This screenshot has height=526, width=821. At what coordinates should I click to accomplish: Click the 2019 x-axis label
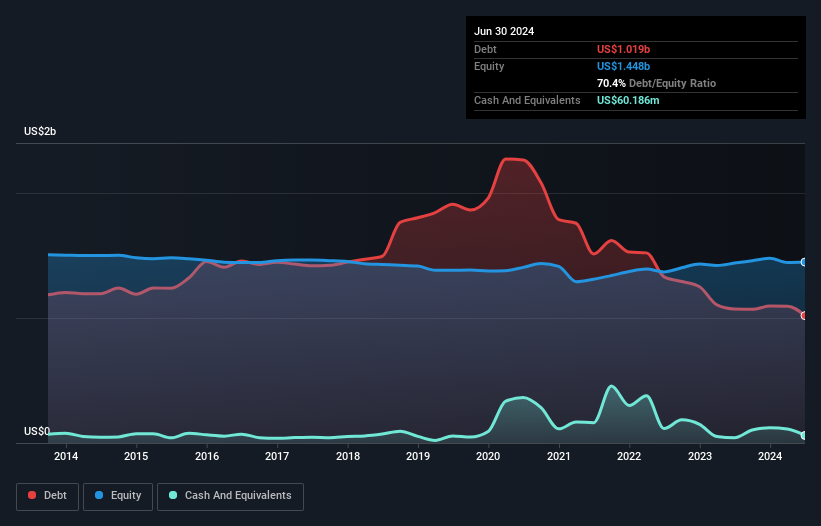[418, 456]
